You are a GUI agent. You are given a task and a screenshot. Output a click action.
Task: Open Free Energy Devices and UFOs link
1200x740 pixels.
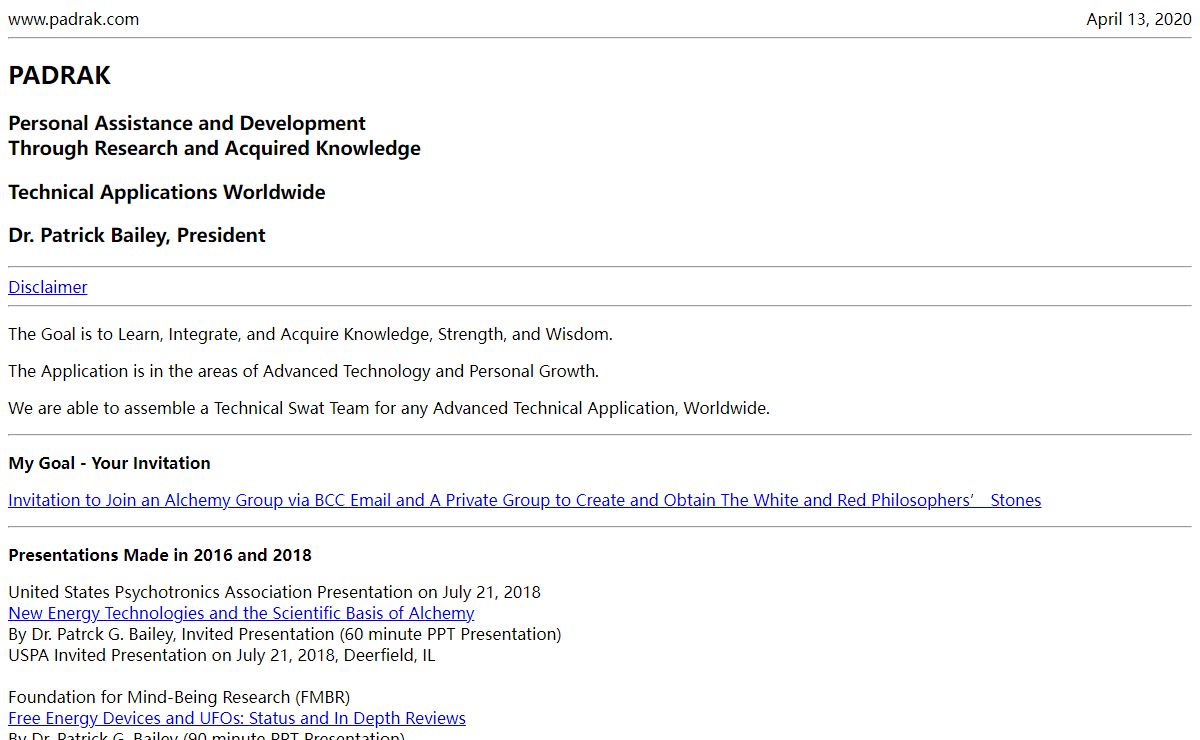(x=237, y=718)
